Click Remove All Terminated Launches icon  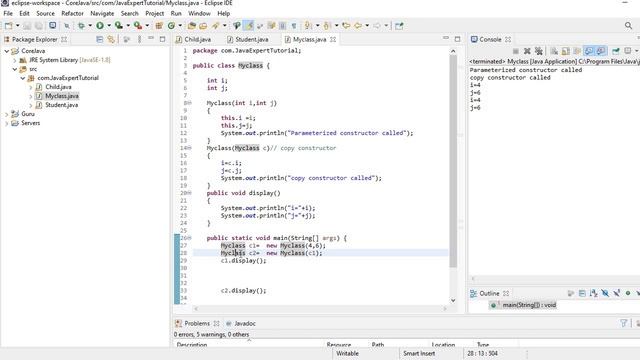click(x=539, y=51)
